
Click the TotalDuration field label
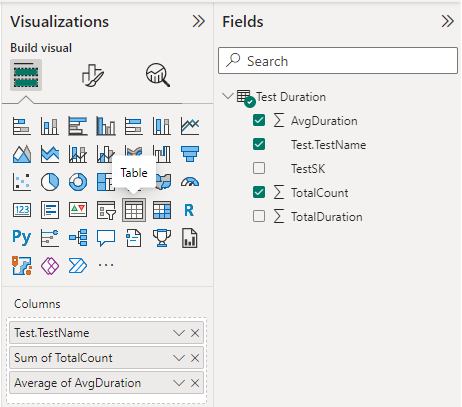327,217
